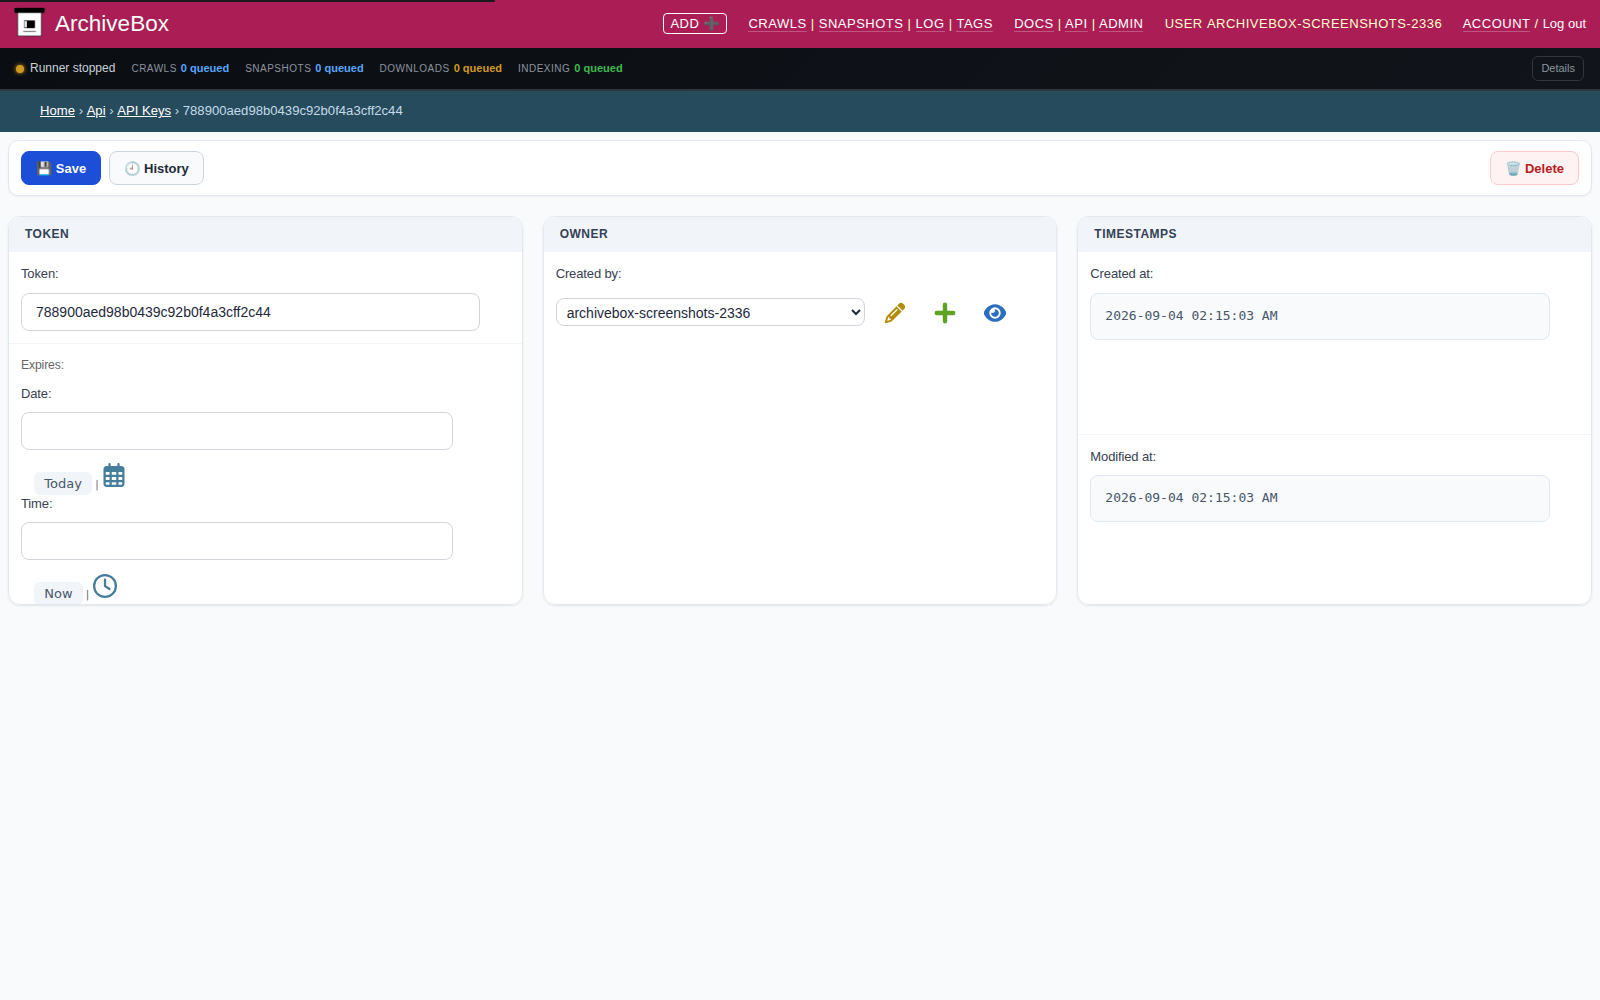Set time with Now shortcut
Image resolution: width=1600 pixels, height=1000 pixels.
click(58, 593)
